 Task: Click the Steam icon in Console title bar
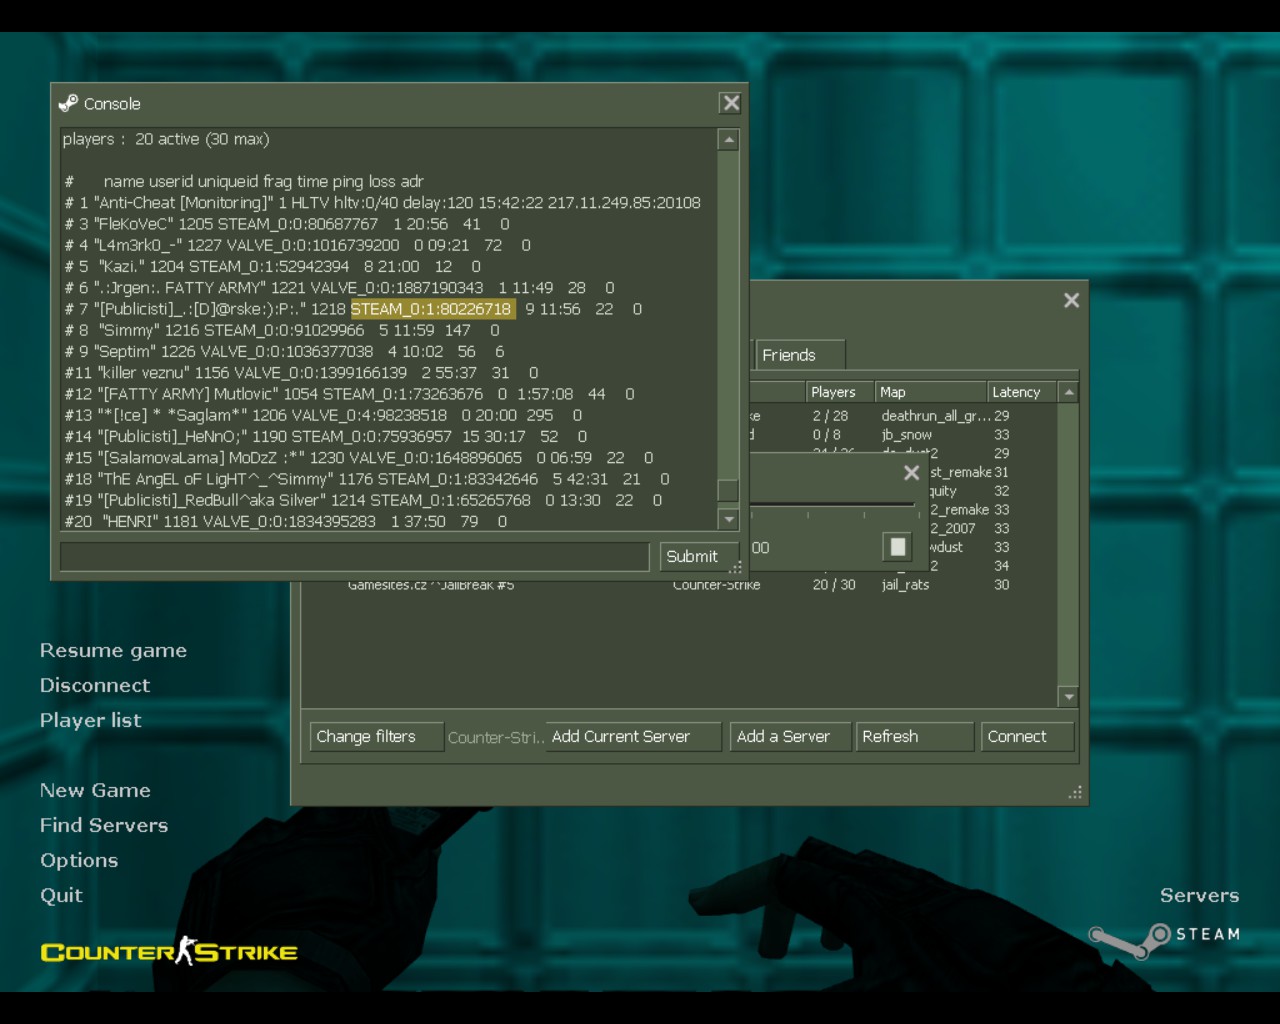[x=68, y=103]
